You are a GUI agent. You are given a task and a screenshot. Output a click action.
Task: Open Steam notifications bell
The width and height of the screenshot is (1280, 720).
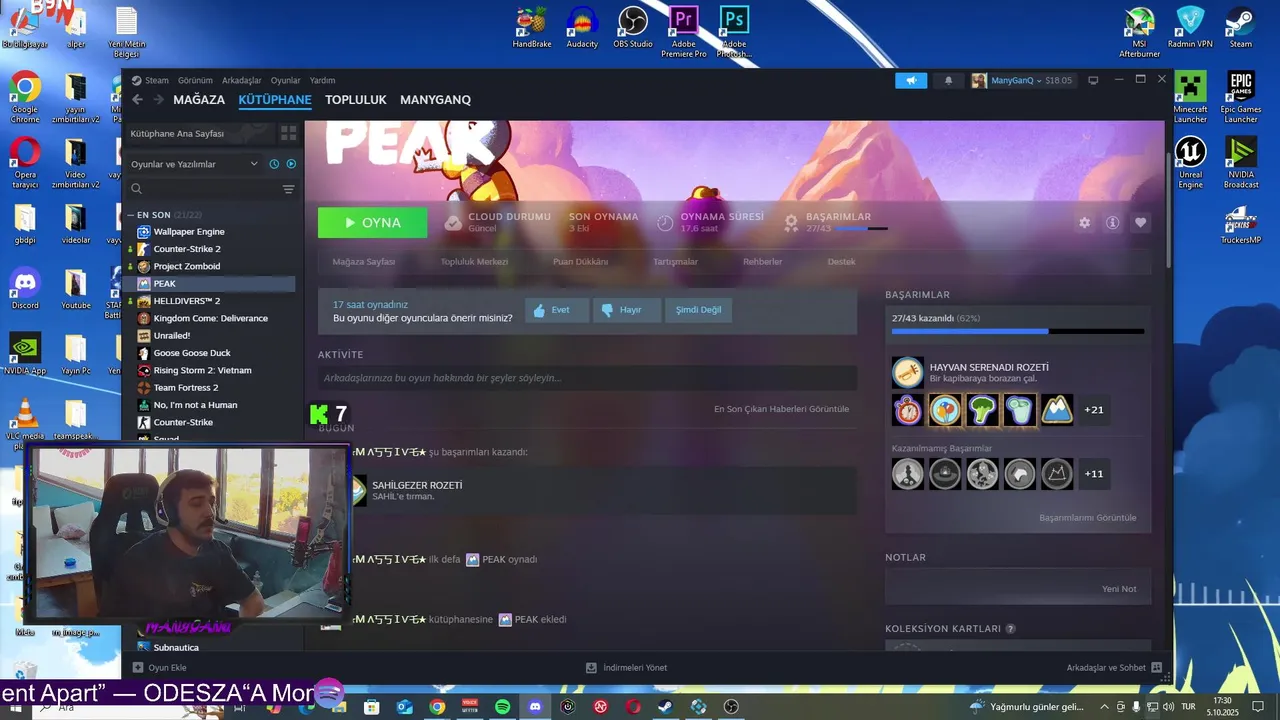tap(948, 80)
